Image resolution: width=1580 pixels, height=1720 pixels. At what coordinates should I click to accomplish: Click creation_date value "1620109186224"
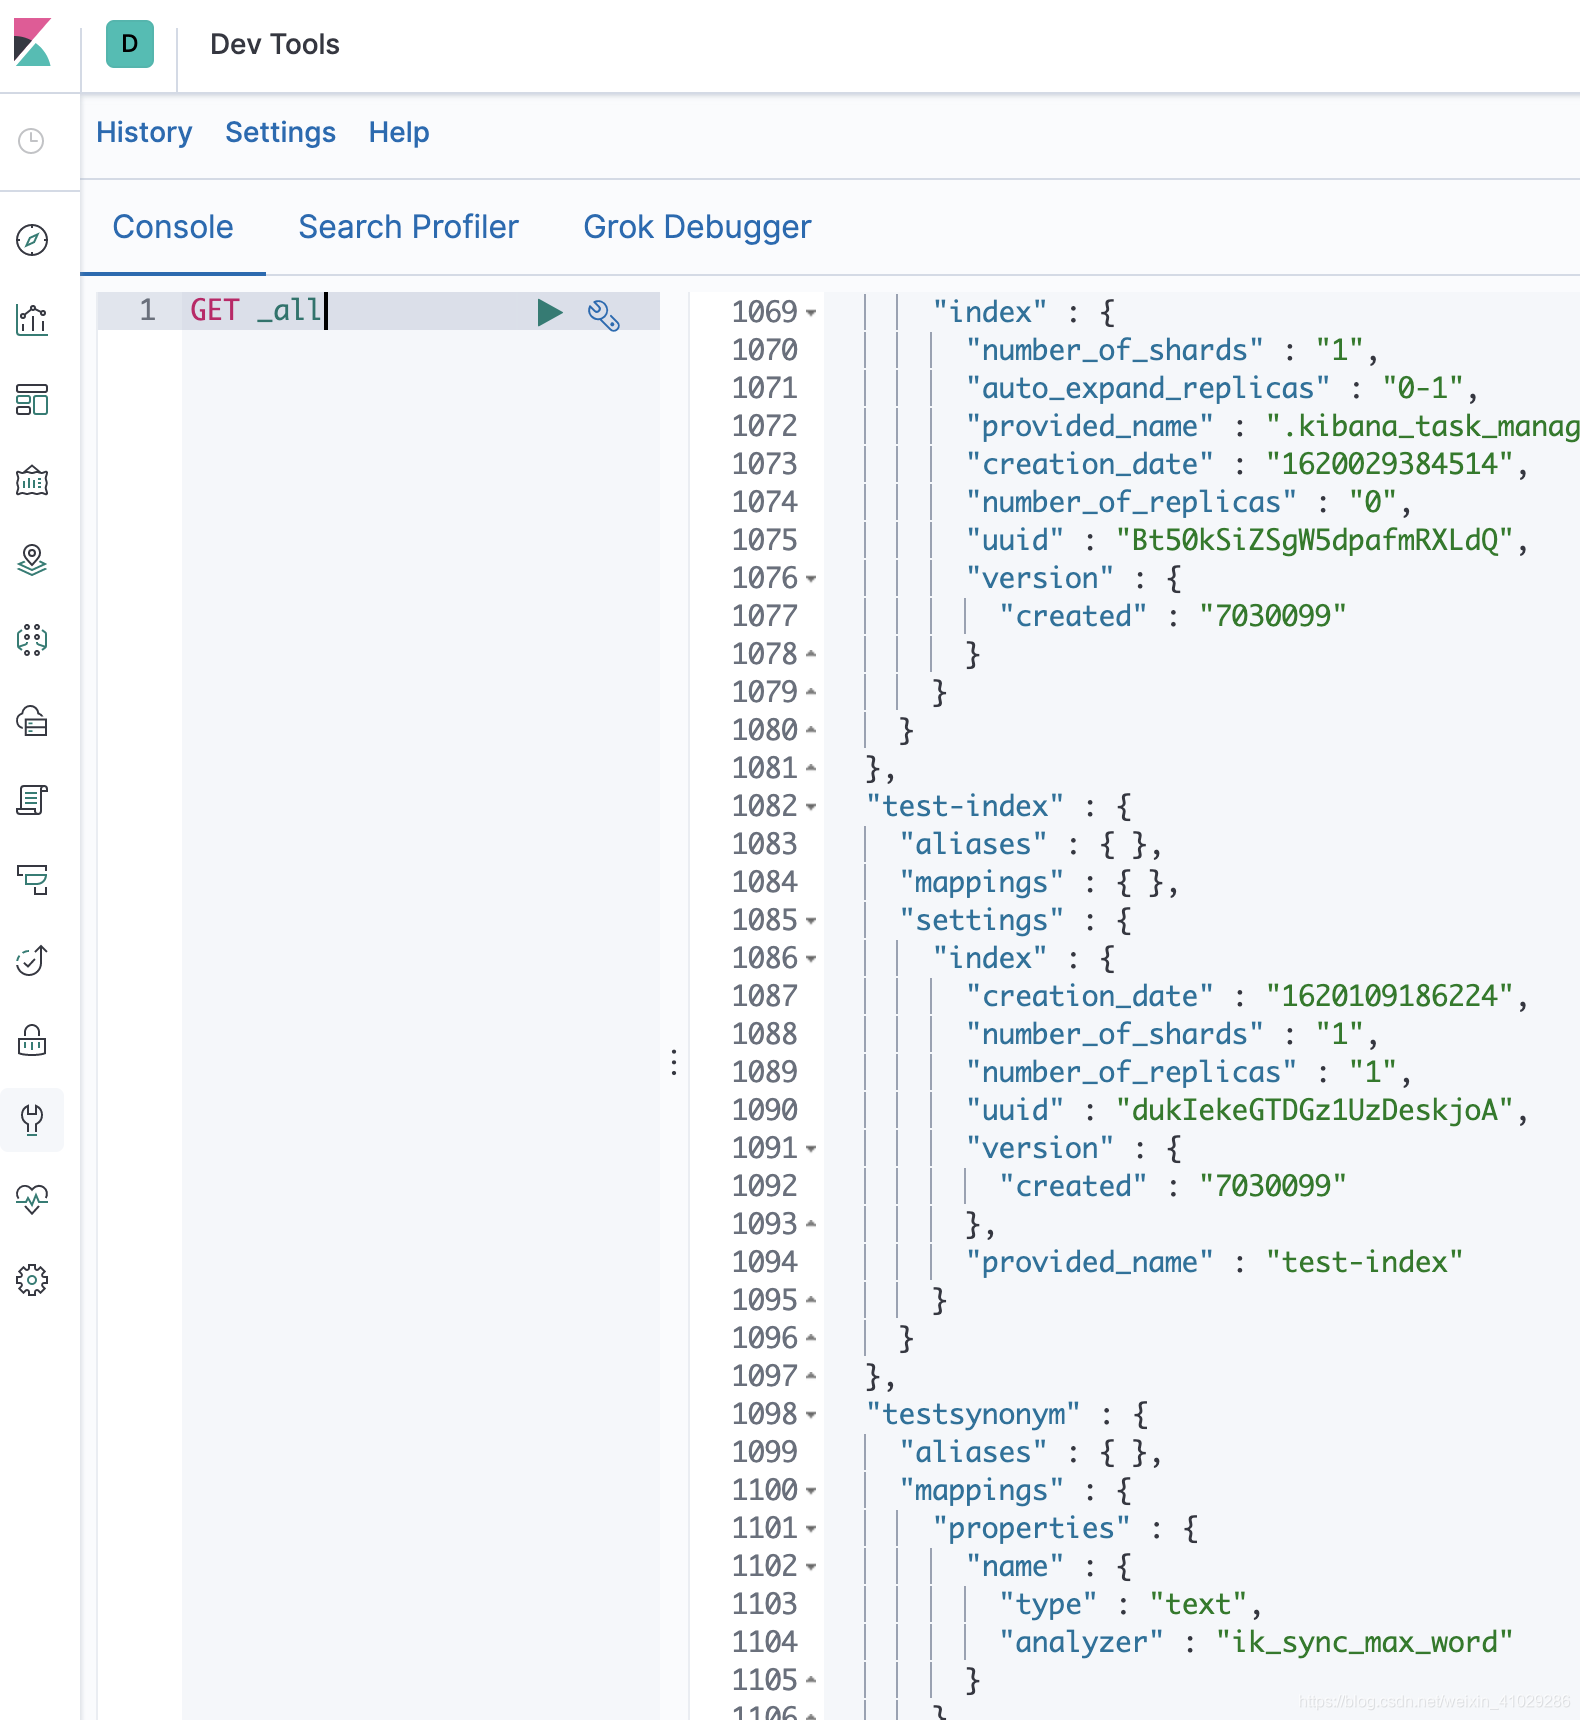[1390, 996]
